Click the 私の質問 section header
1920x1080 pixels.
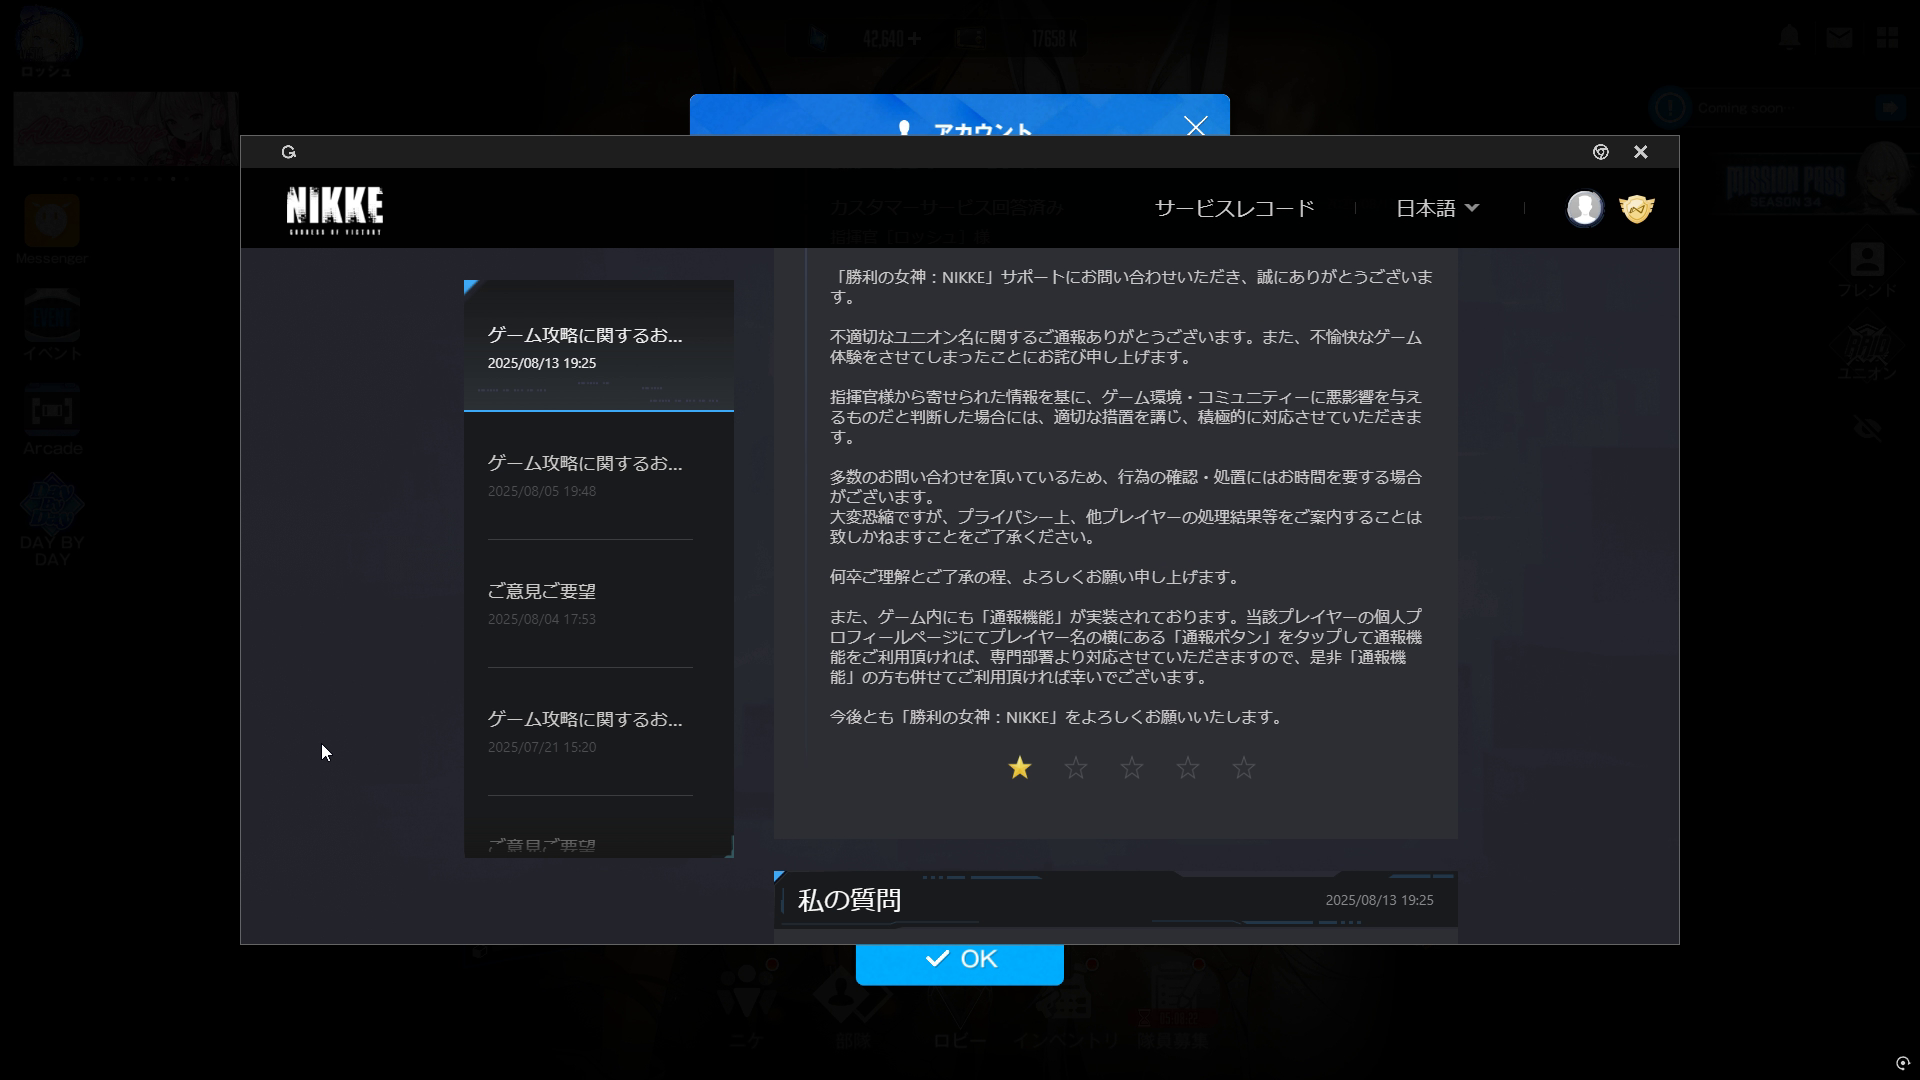pos(1115,900)
